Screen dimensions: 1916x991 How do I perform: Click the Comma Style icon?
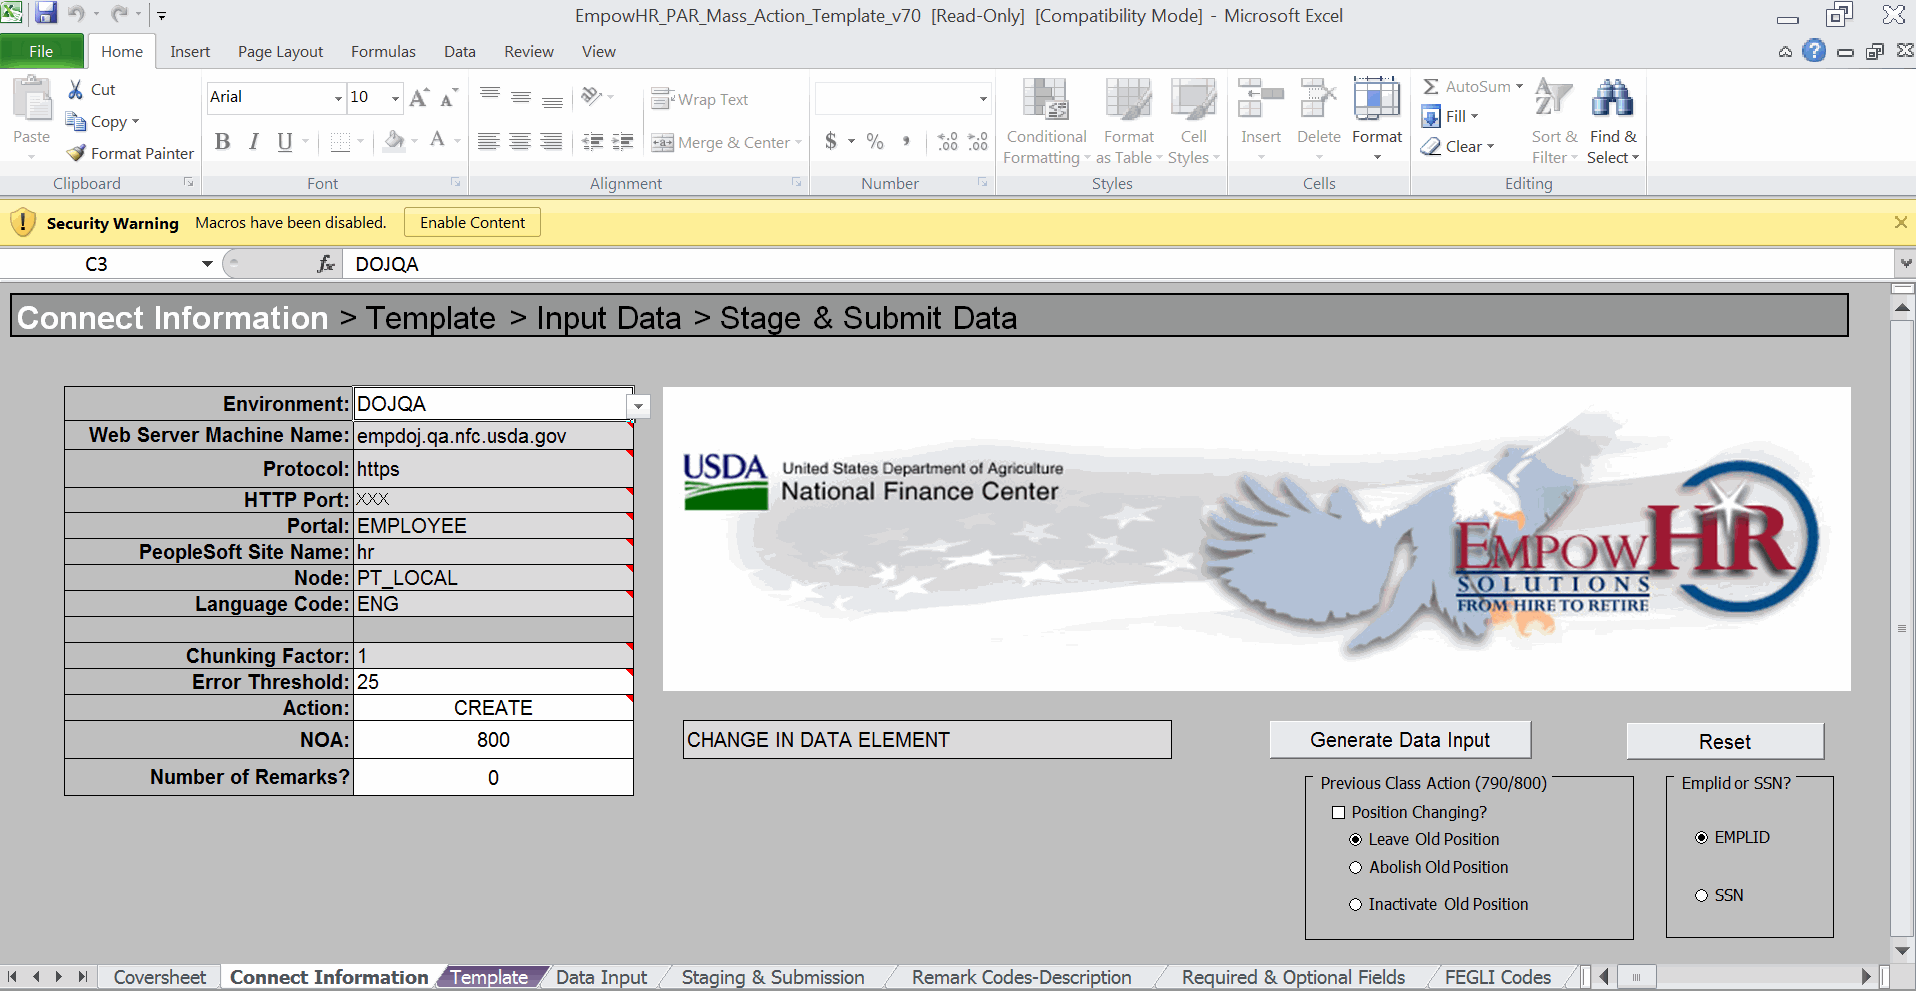click(x=906, y=141)
